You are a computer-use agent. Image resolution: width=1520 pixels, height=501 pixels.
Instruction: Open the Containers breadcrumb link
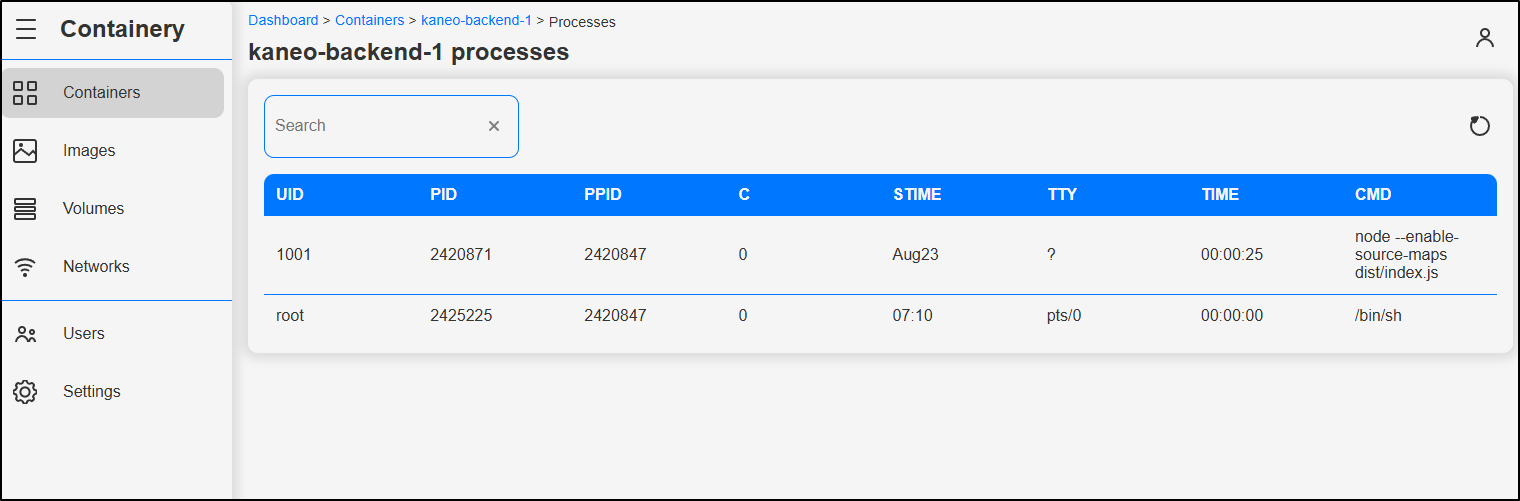369,20
